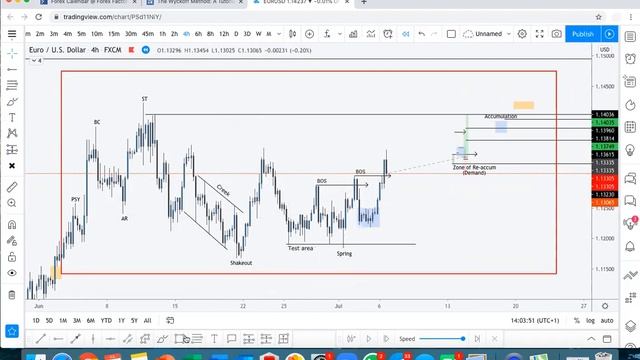Select the ruler measure tool
640x360 pixels.
tap(12, 187)
